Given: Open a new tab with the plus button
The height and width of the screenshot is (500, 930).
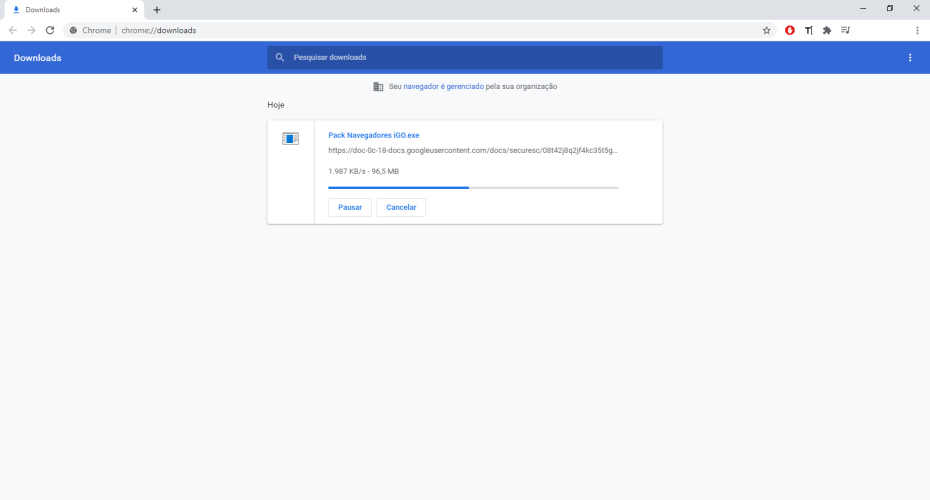Looking at the screenshot, I should [157, 9].
